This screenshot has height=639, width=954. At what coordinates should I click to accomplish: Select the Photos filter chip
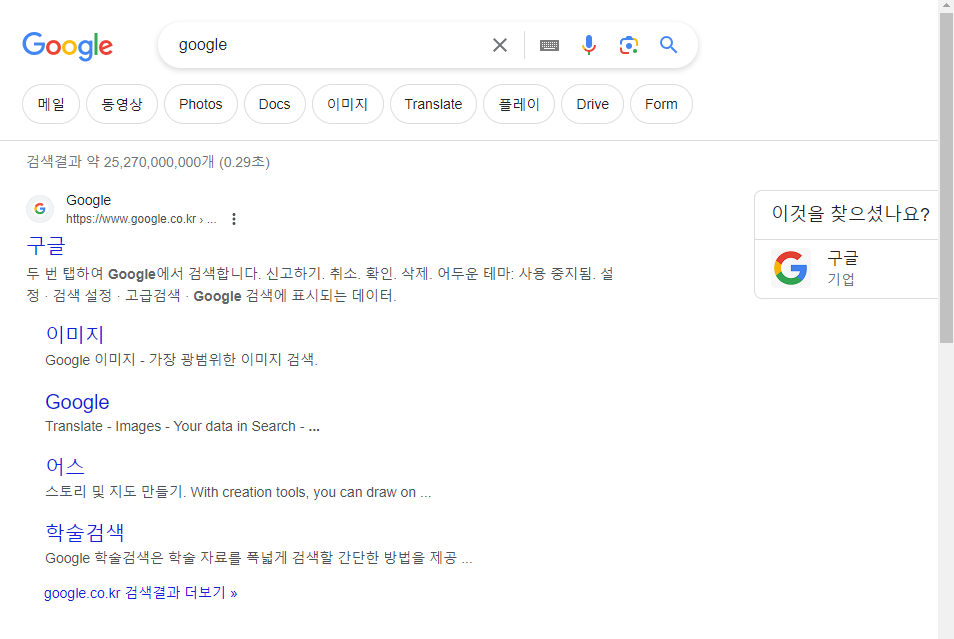click(201, 104)
